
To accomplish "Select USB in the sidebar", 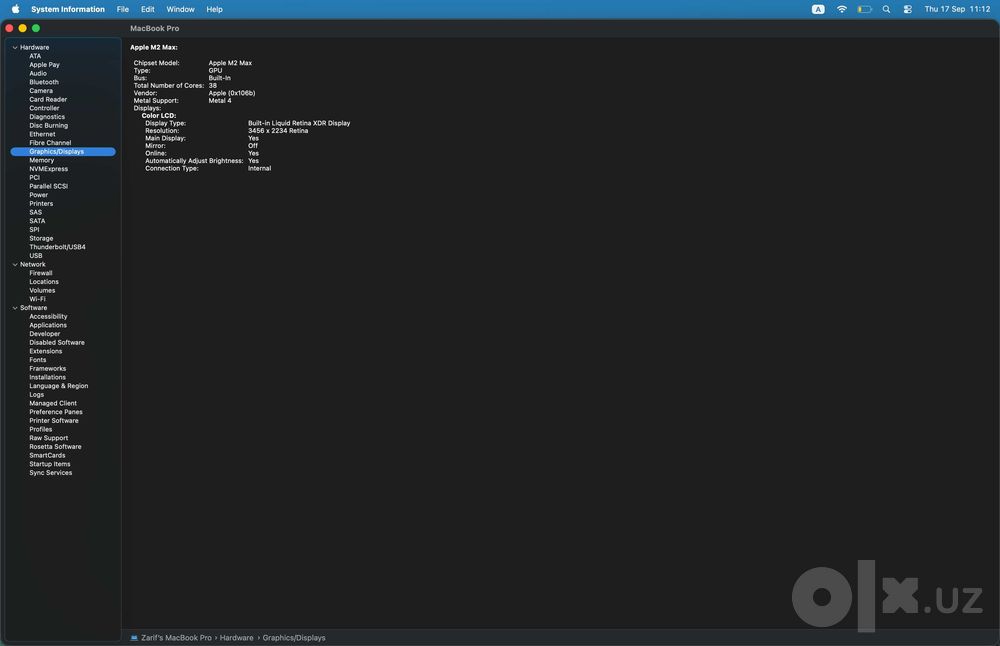I will pos(36,256).
